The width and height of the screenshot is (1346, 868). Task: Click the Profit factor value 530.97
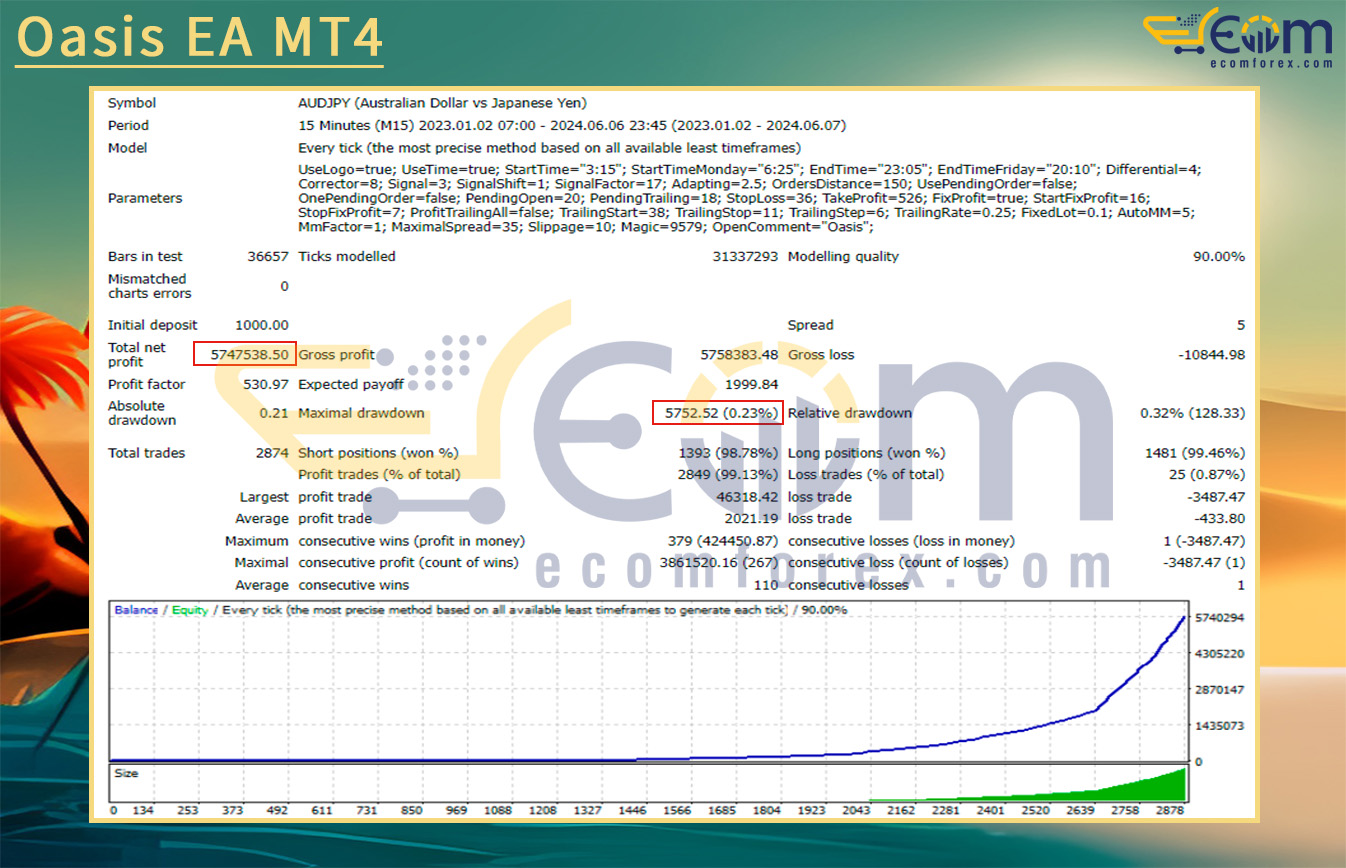(x=266, y=384)
